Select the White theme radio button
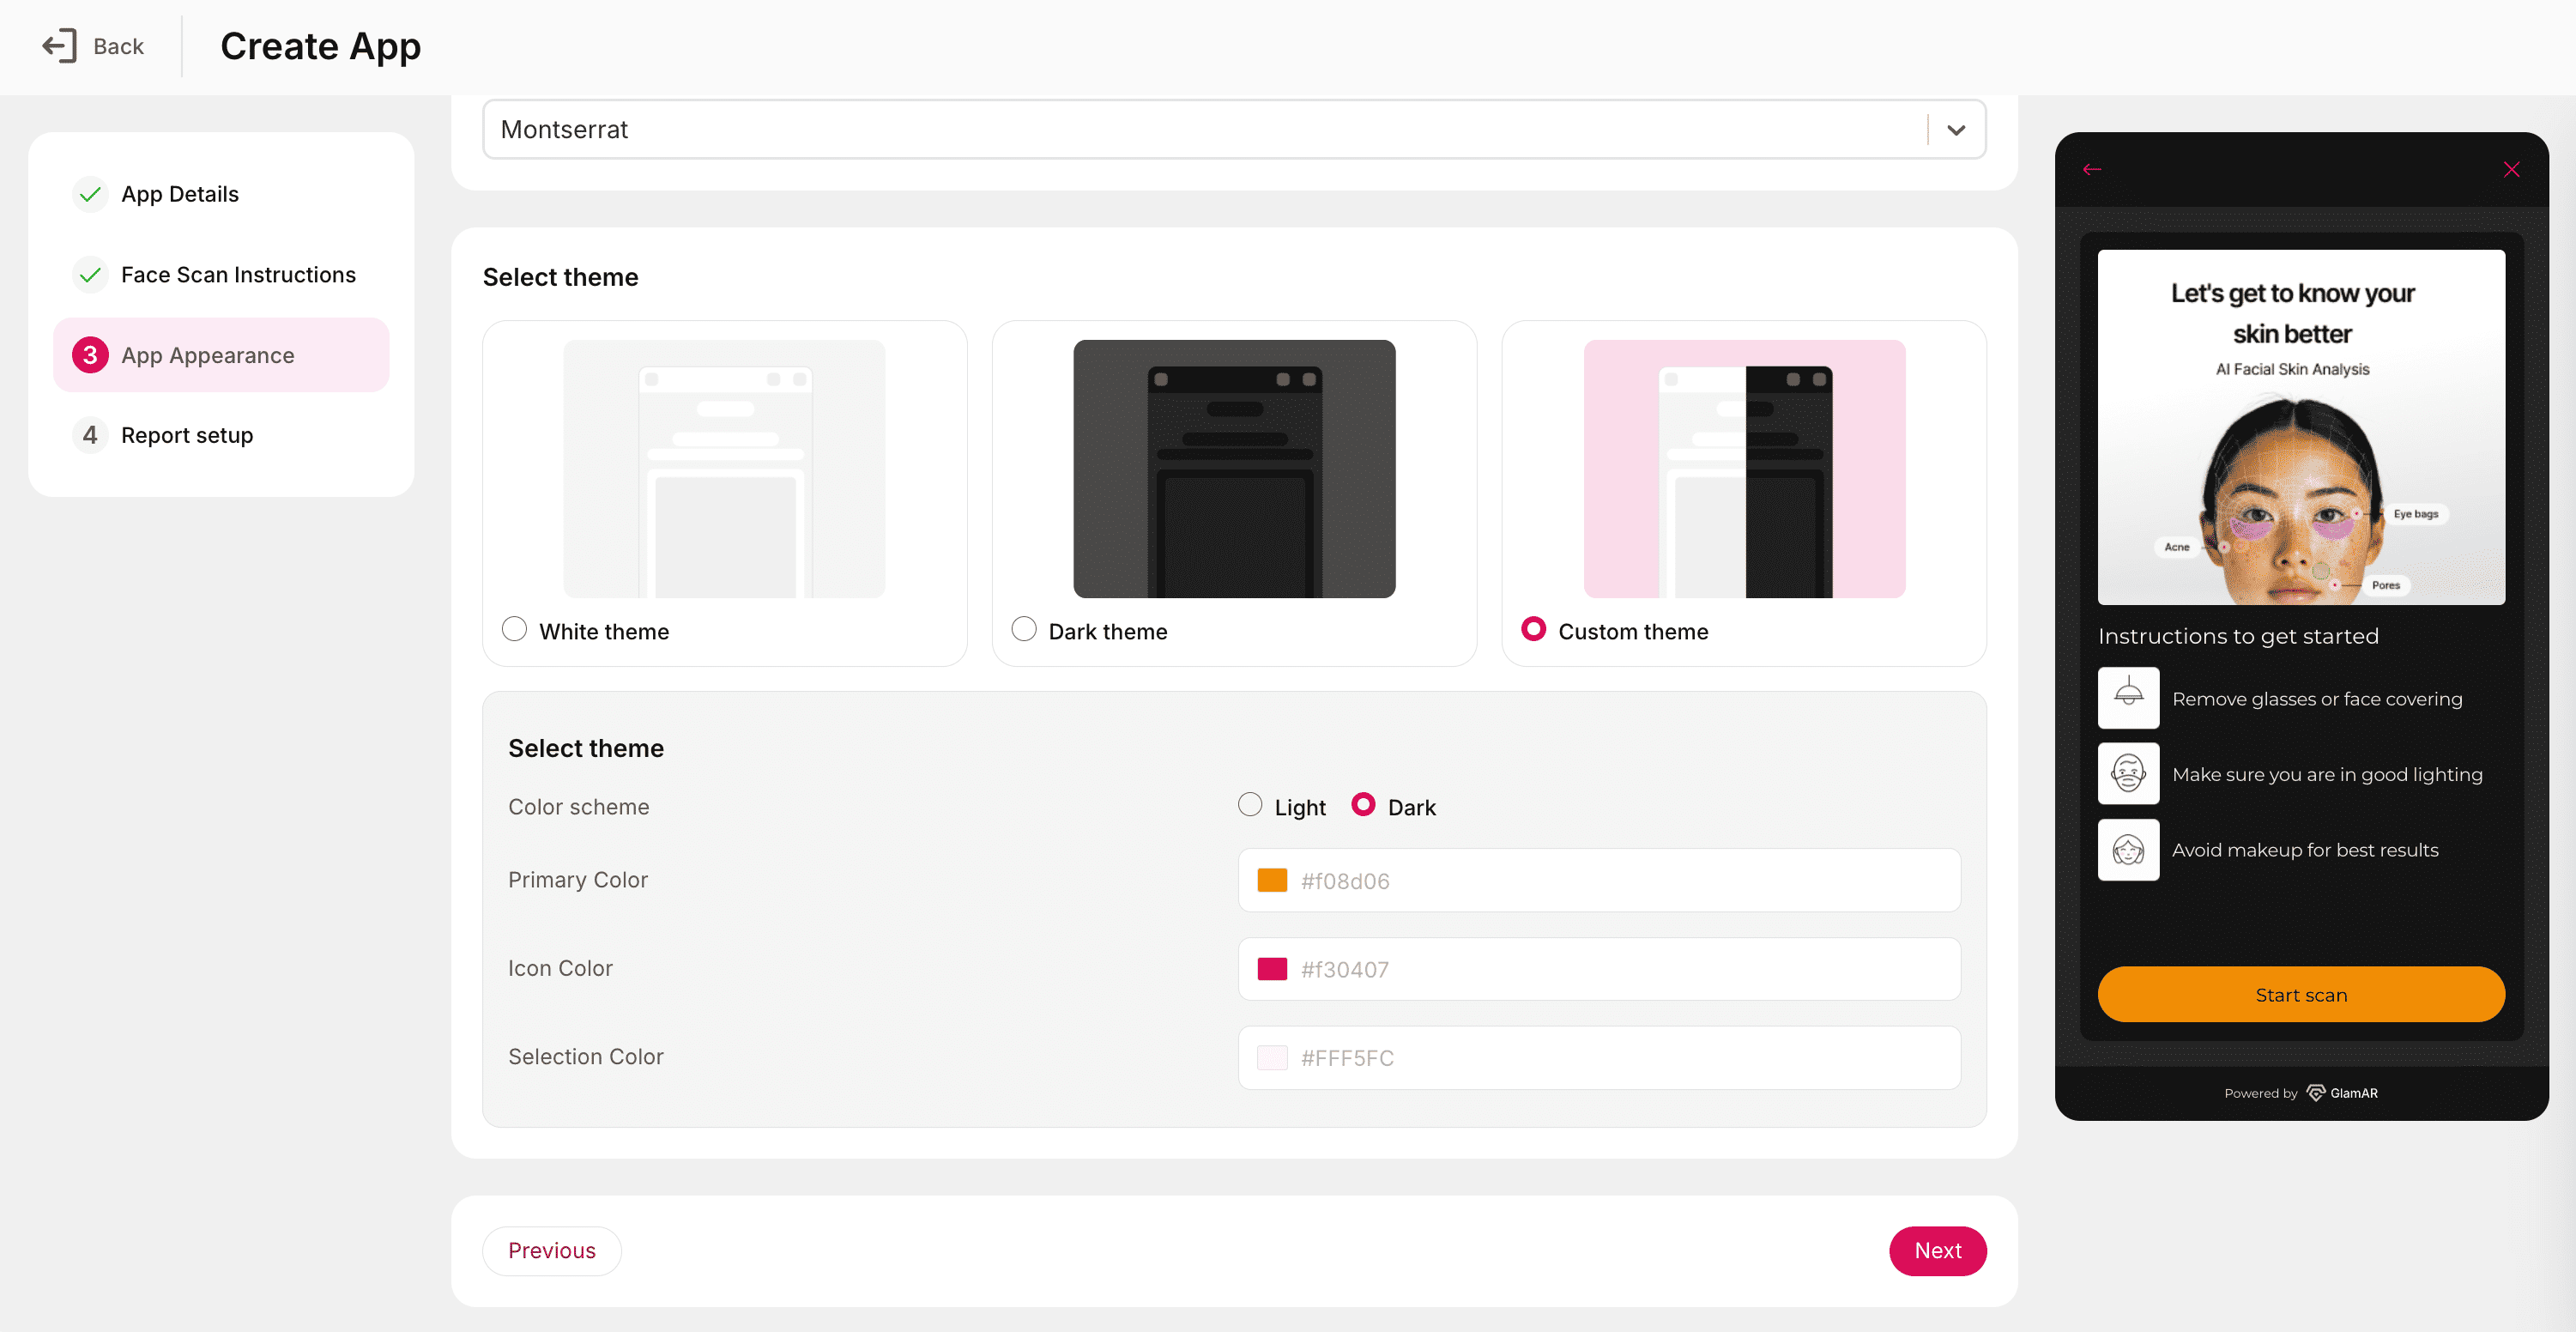2576x1332 pixels. tap(514, 629)
